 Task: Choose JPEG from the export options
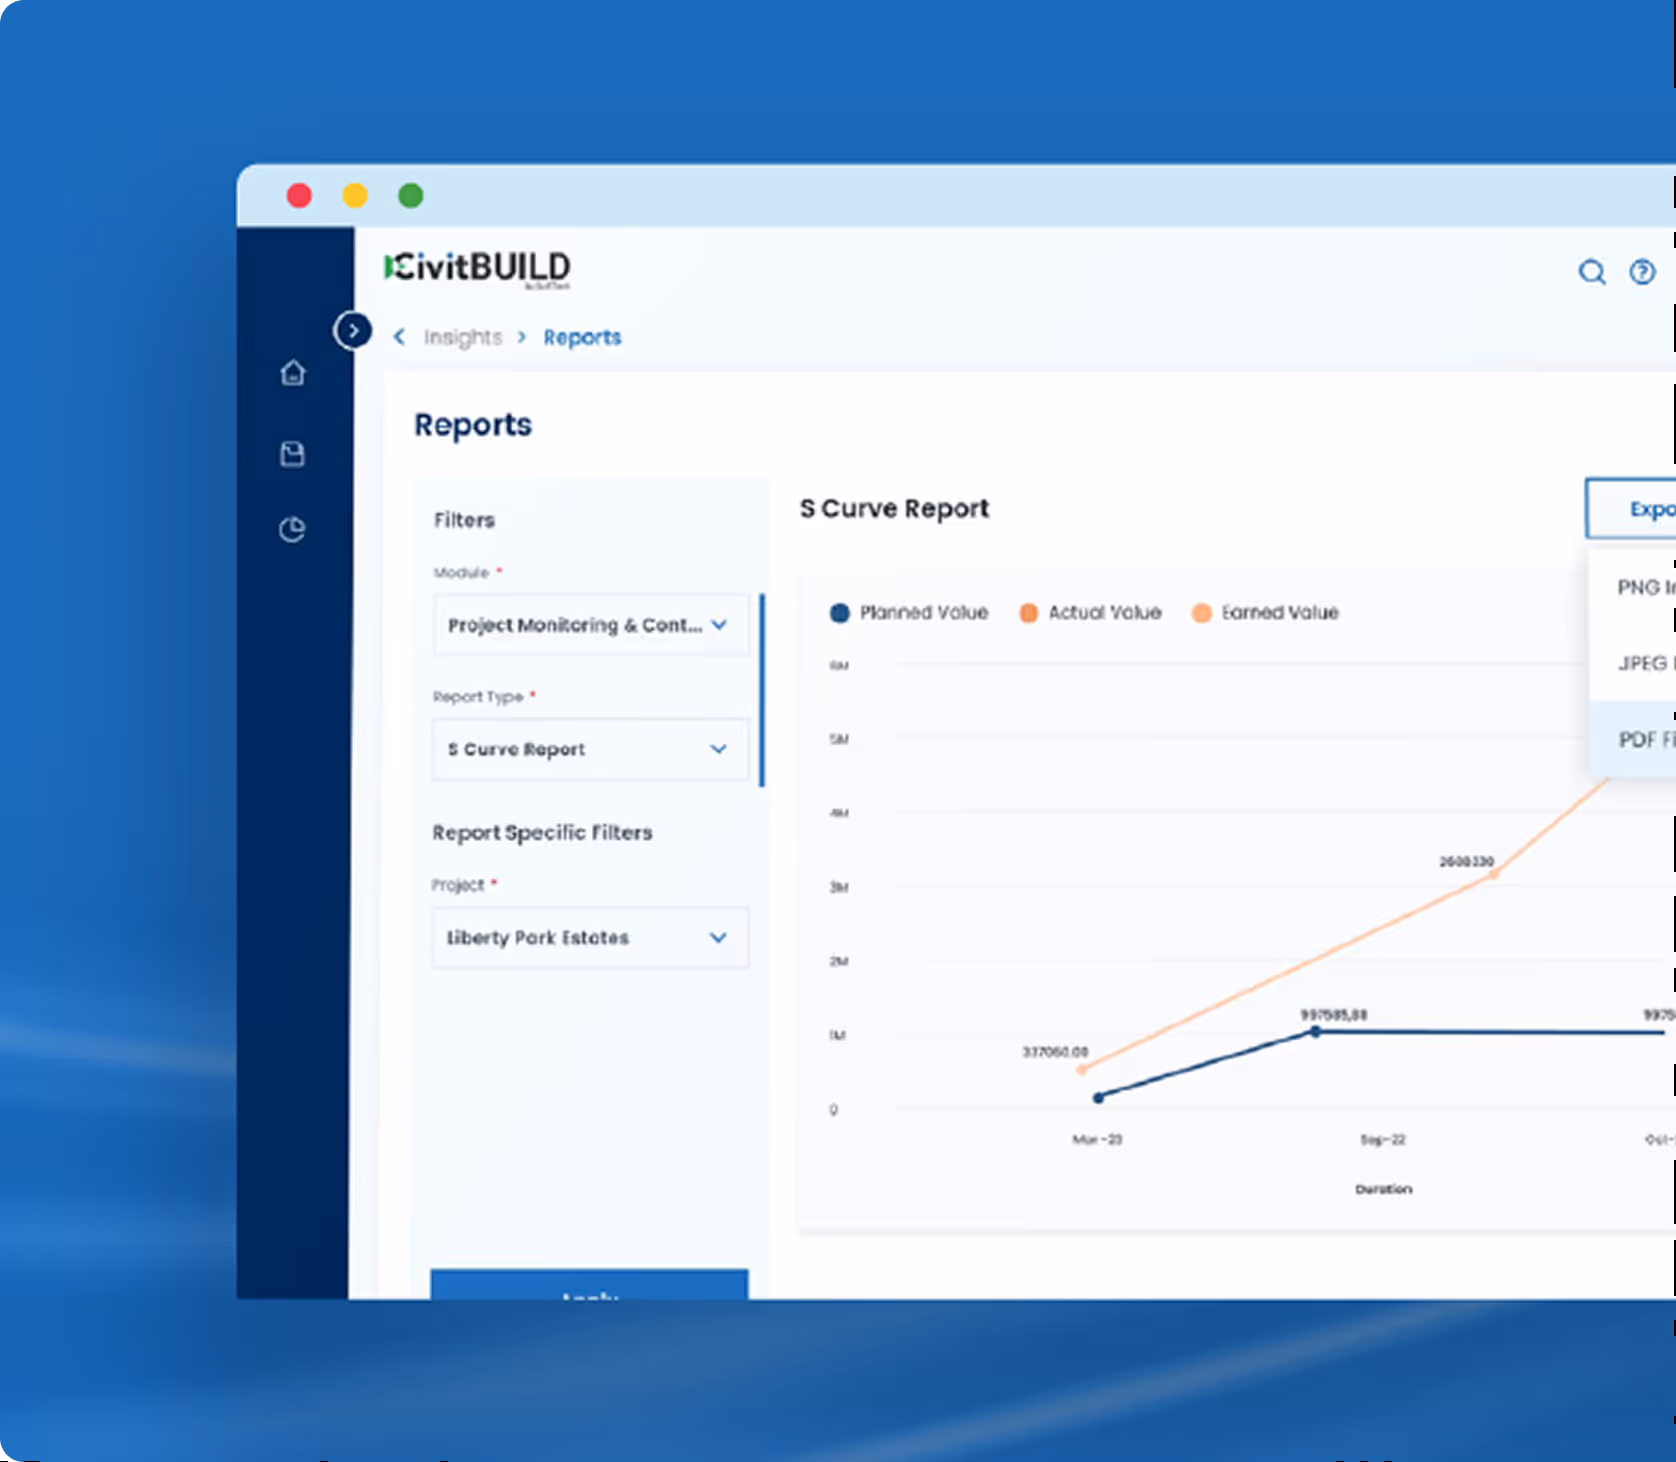pyautogui.click(x=1640, y=663)
